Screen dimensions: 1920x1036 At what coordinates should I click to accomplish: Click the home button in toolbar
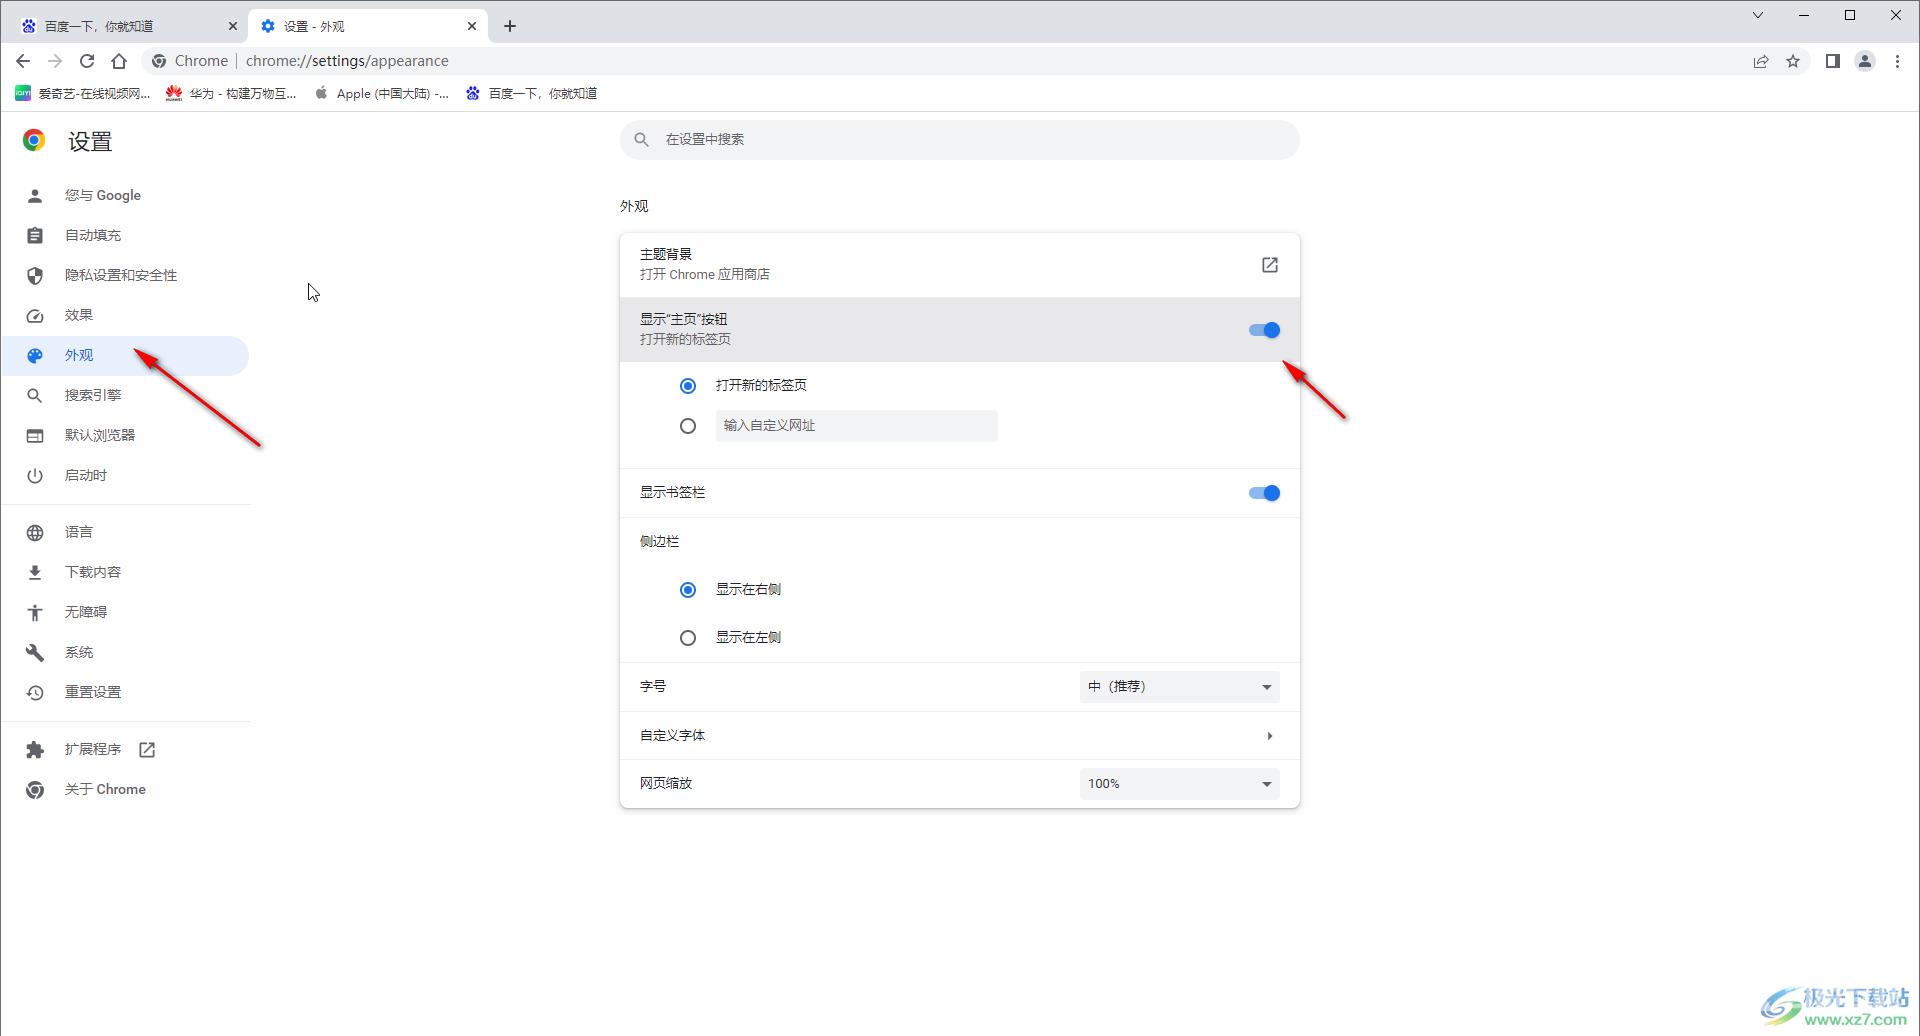coord(119,61)
